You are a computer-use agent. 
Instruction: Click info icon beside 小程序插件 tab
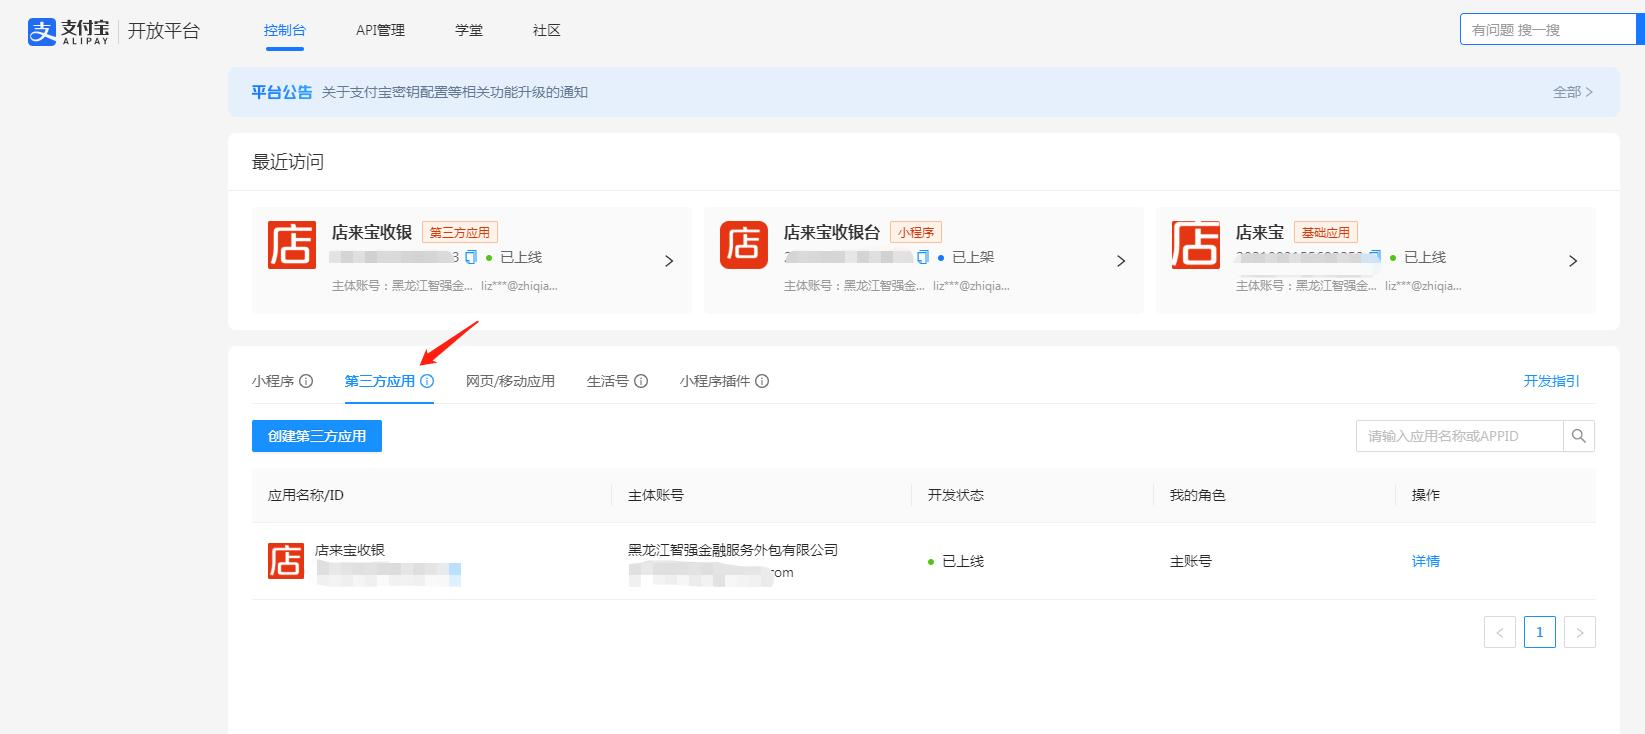click(762, 381)
